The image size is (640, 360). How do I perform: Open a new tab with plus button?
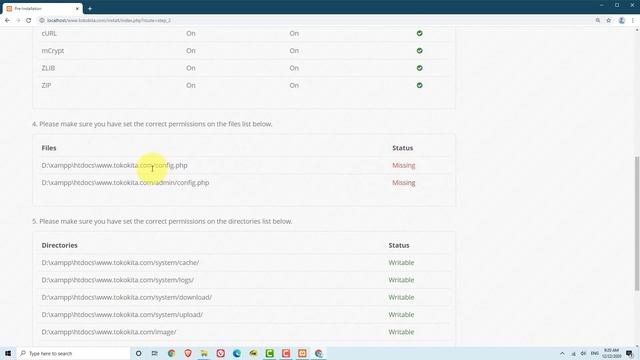click(x=90, y=9)
